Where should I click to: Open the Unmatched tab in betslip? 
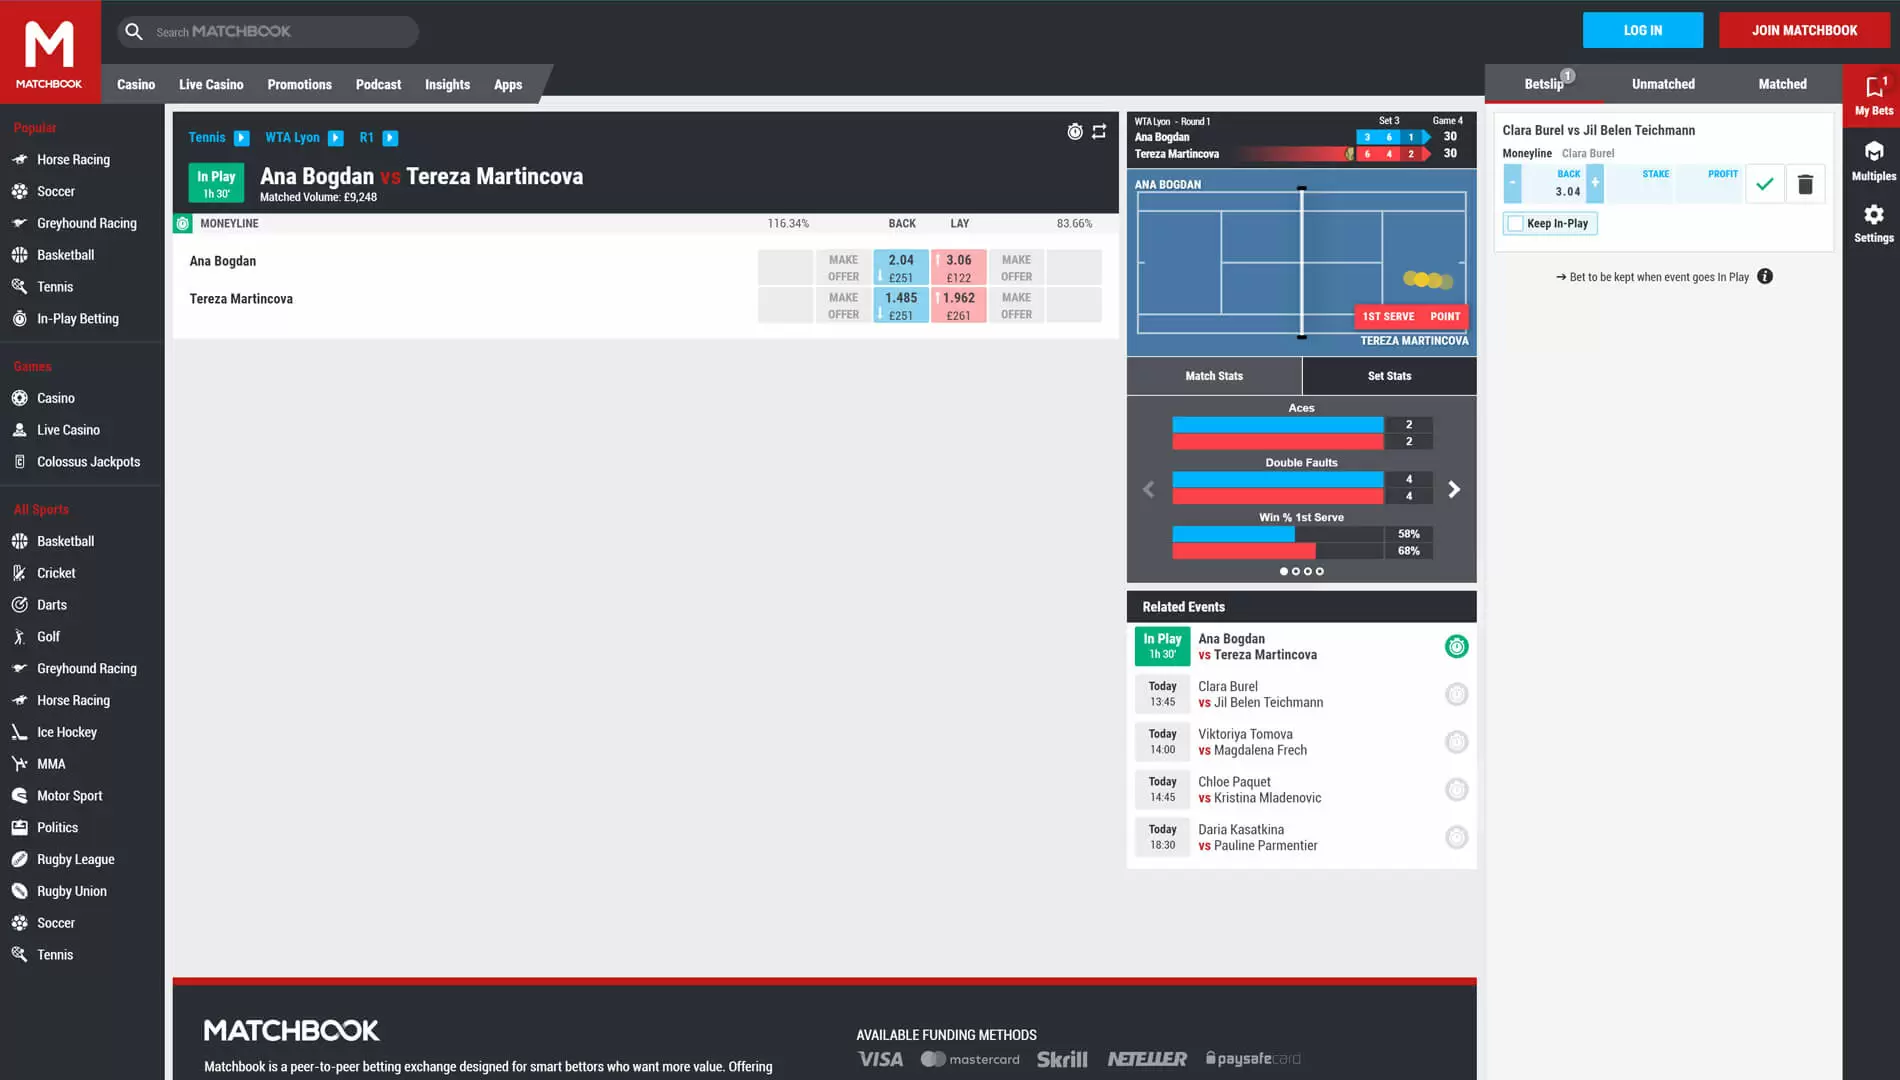click(x=1663, y=84)
